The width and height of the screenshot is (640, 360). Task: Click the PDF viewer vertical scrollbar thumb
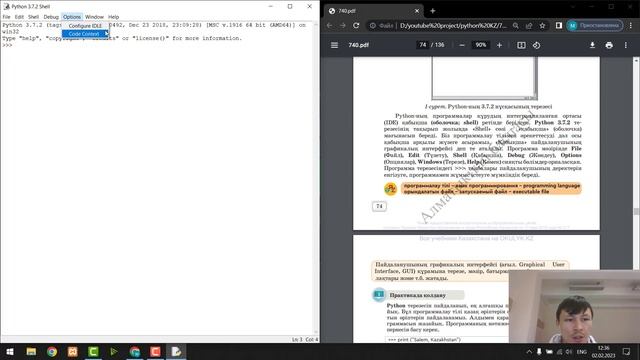[636, 211]
